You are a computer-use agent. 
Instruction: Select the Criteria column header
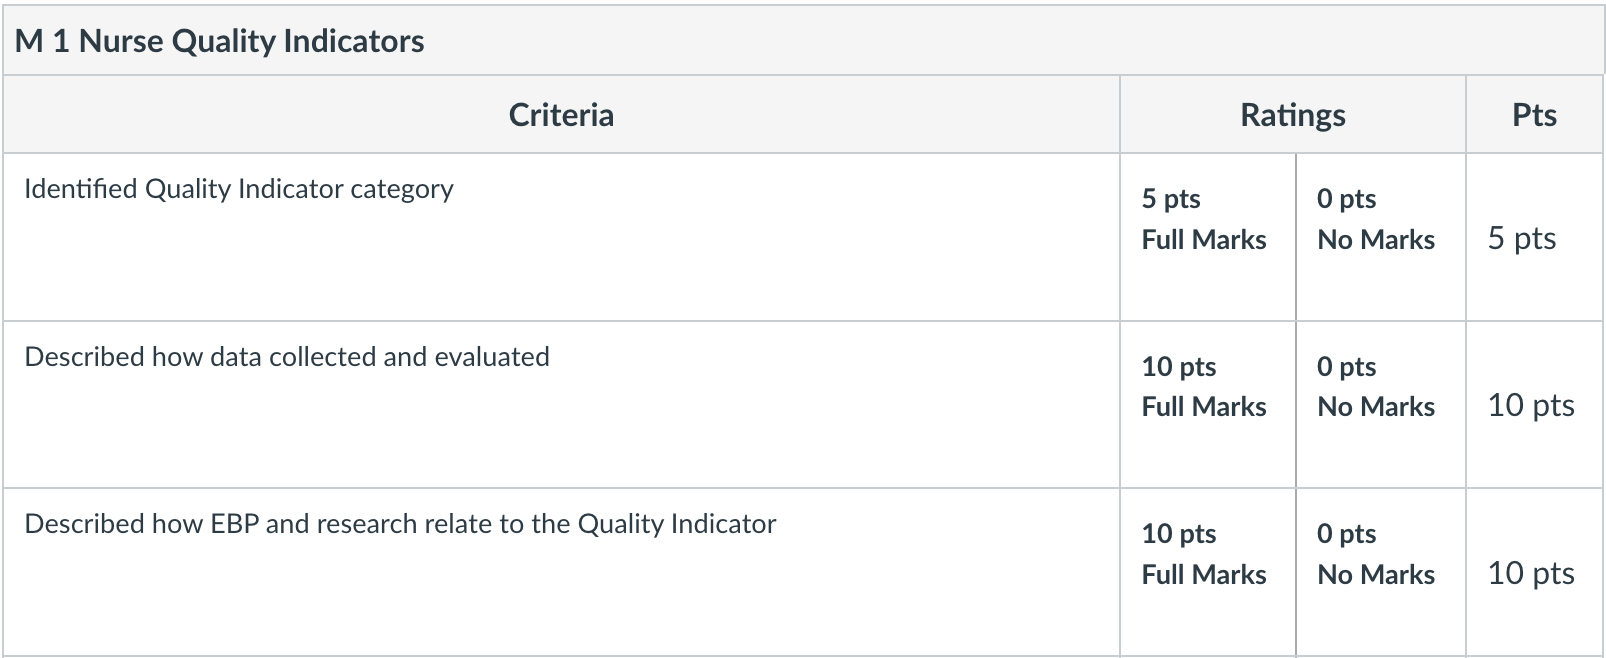click(x=561, y=115)
